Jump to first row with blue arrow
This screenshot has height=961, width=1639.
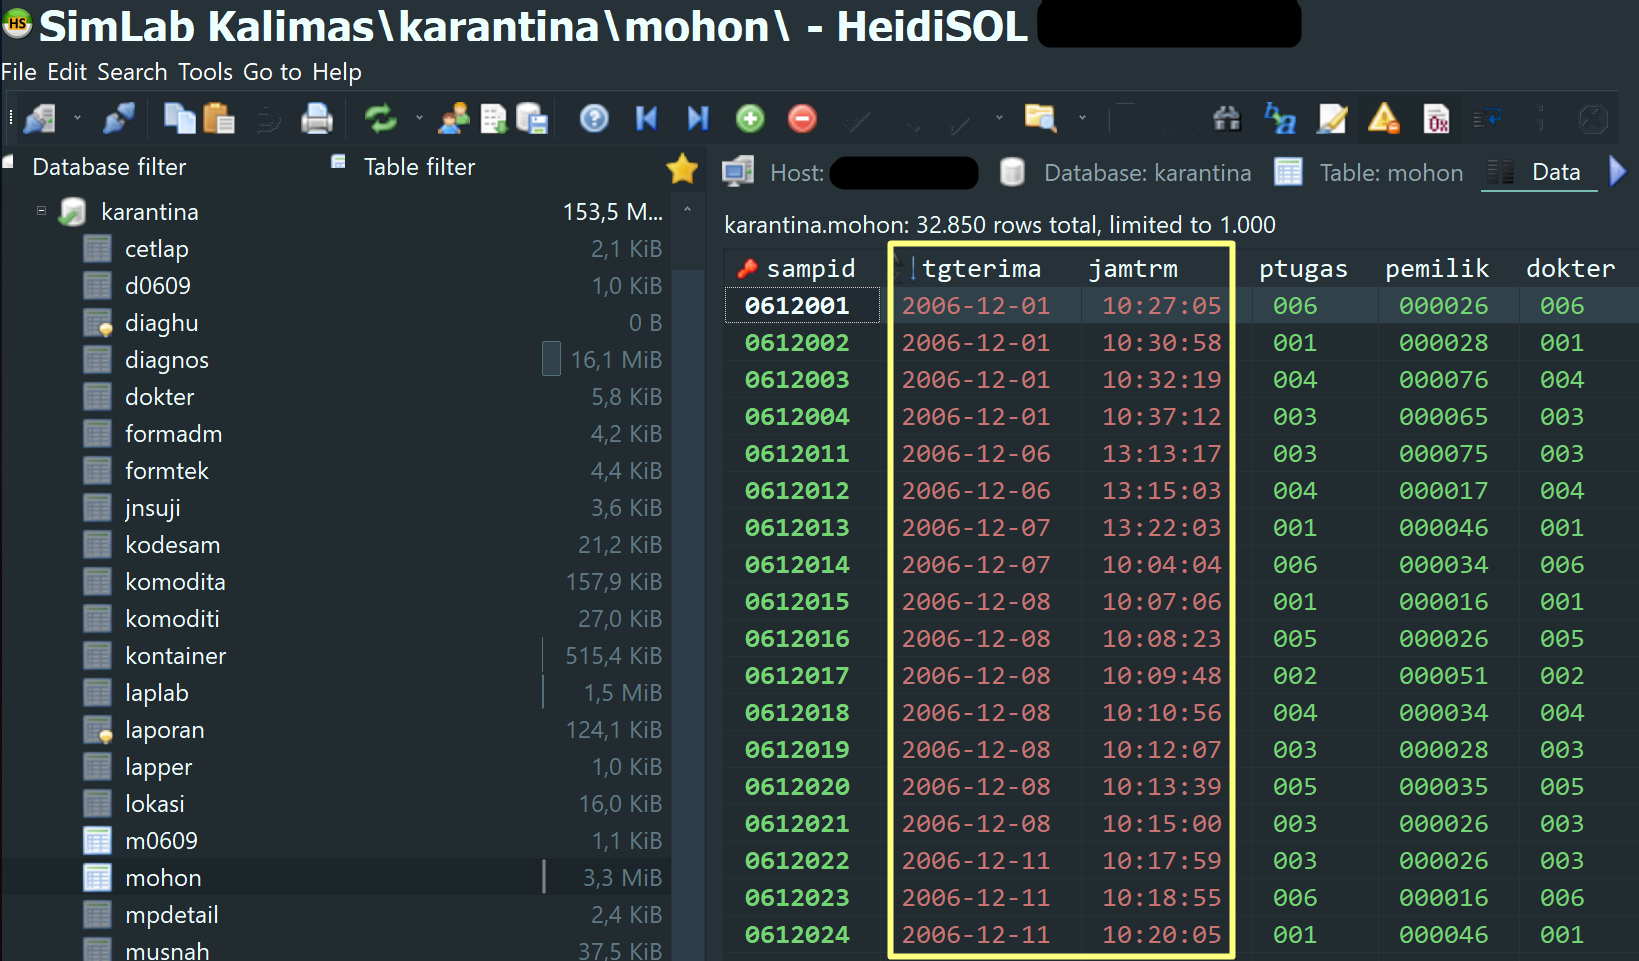646,119
